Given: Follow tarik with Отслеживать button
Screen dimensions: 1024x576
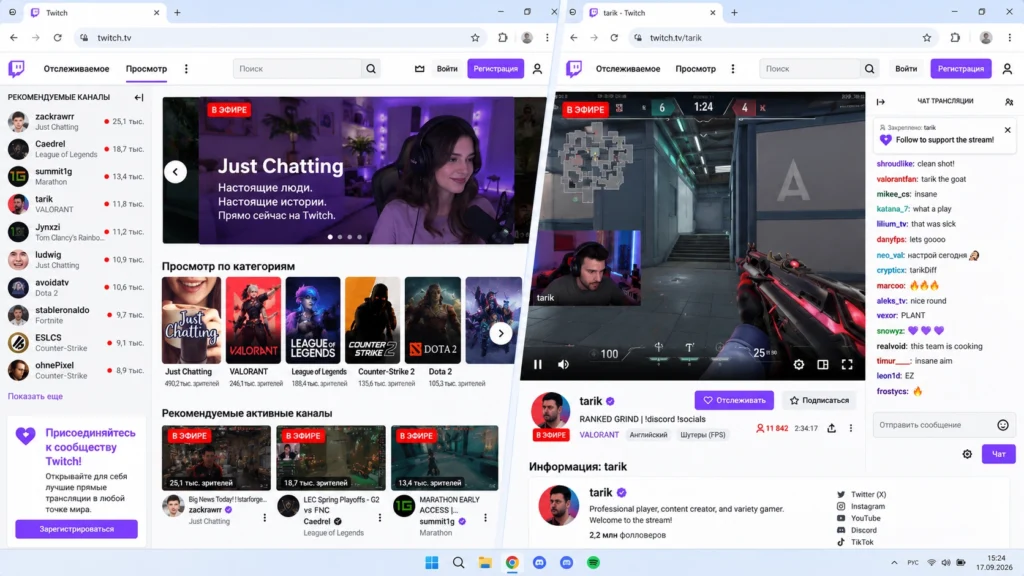Looking at the screenshot, I should [x=734, y=400].
